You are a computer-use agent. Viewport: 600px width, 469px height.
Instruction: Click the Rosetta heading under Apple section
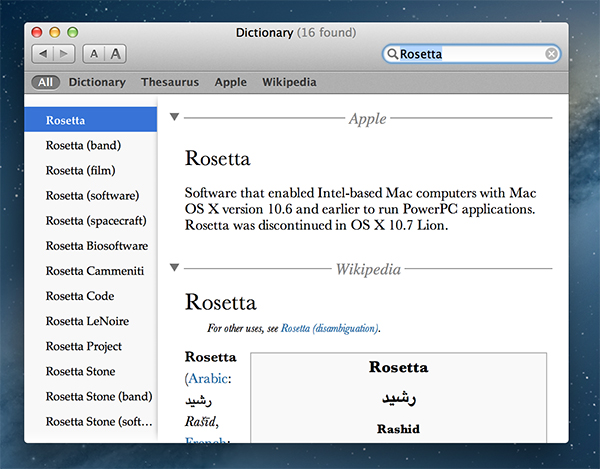(x=217, y=158)
